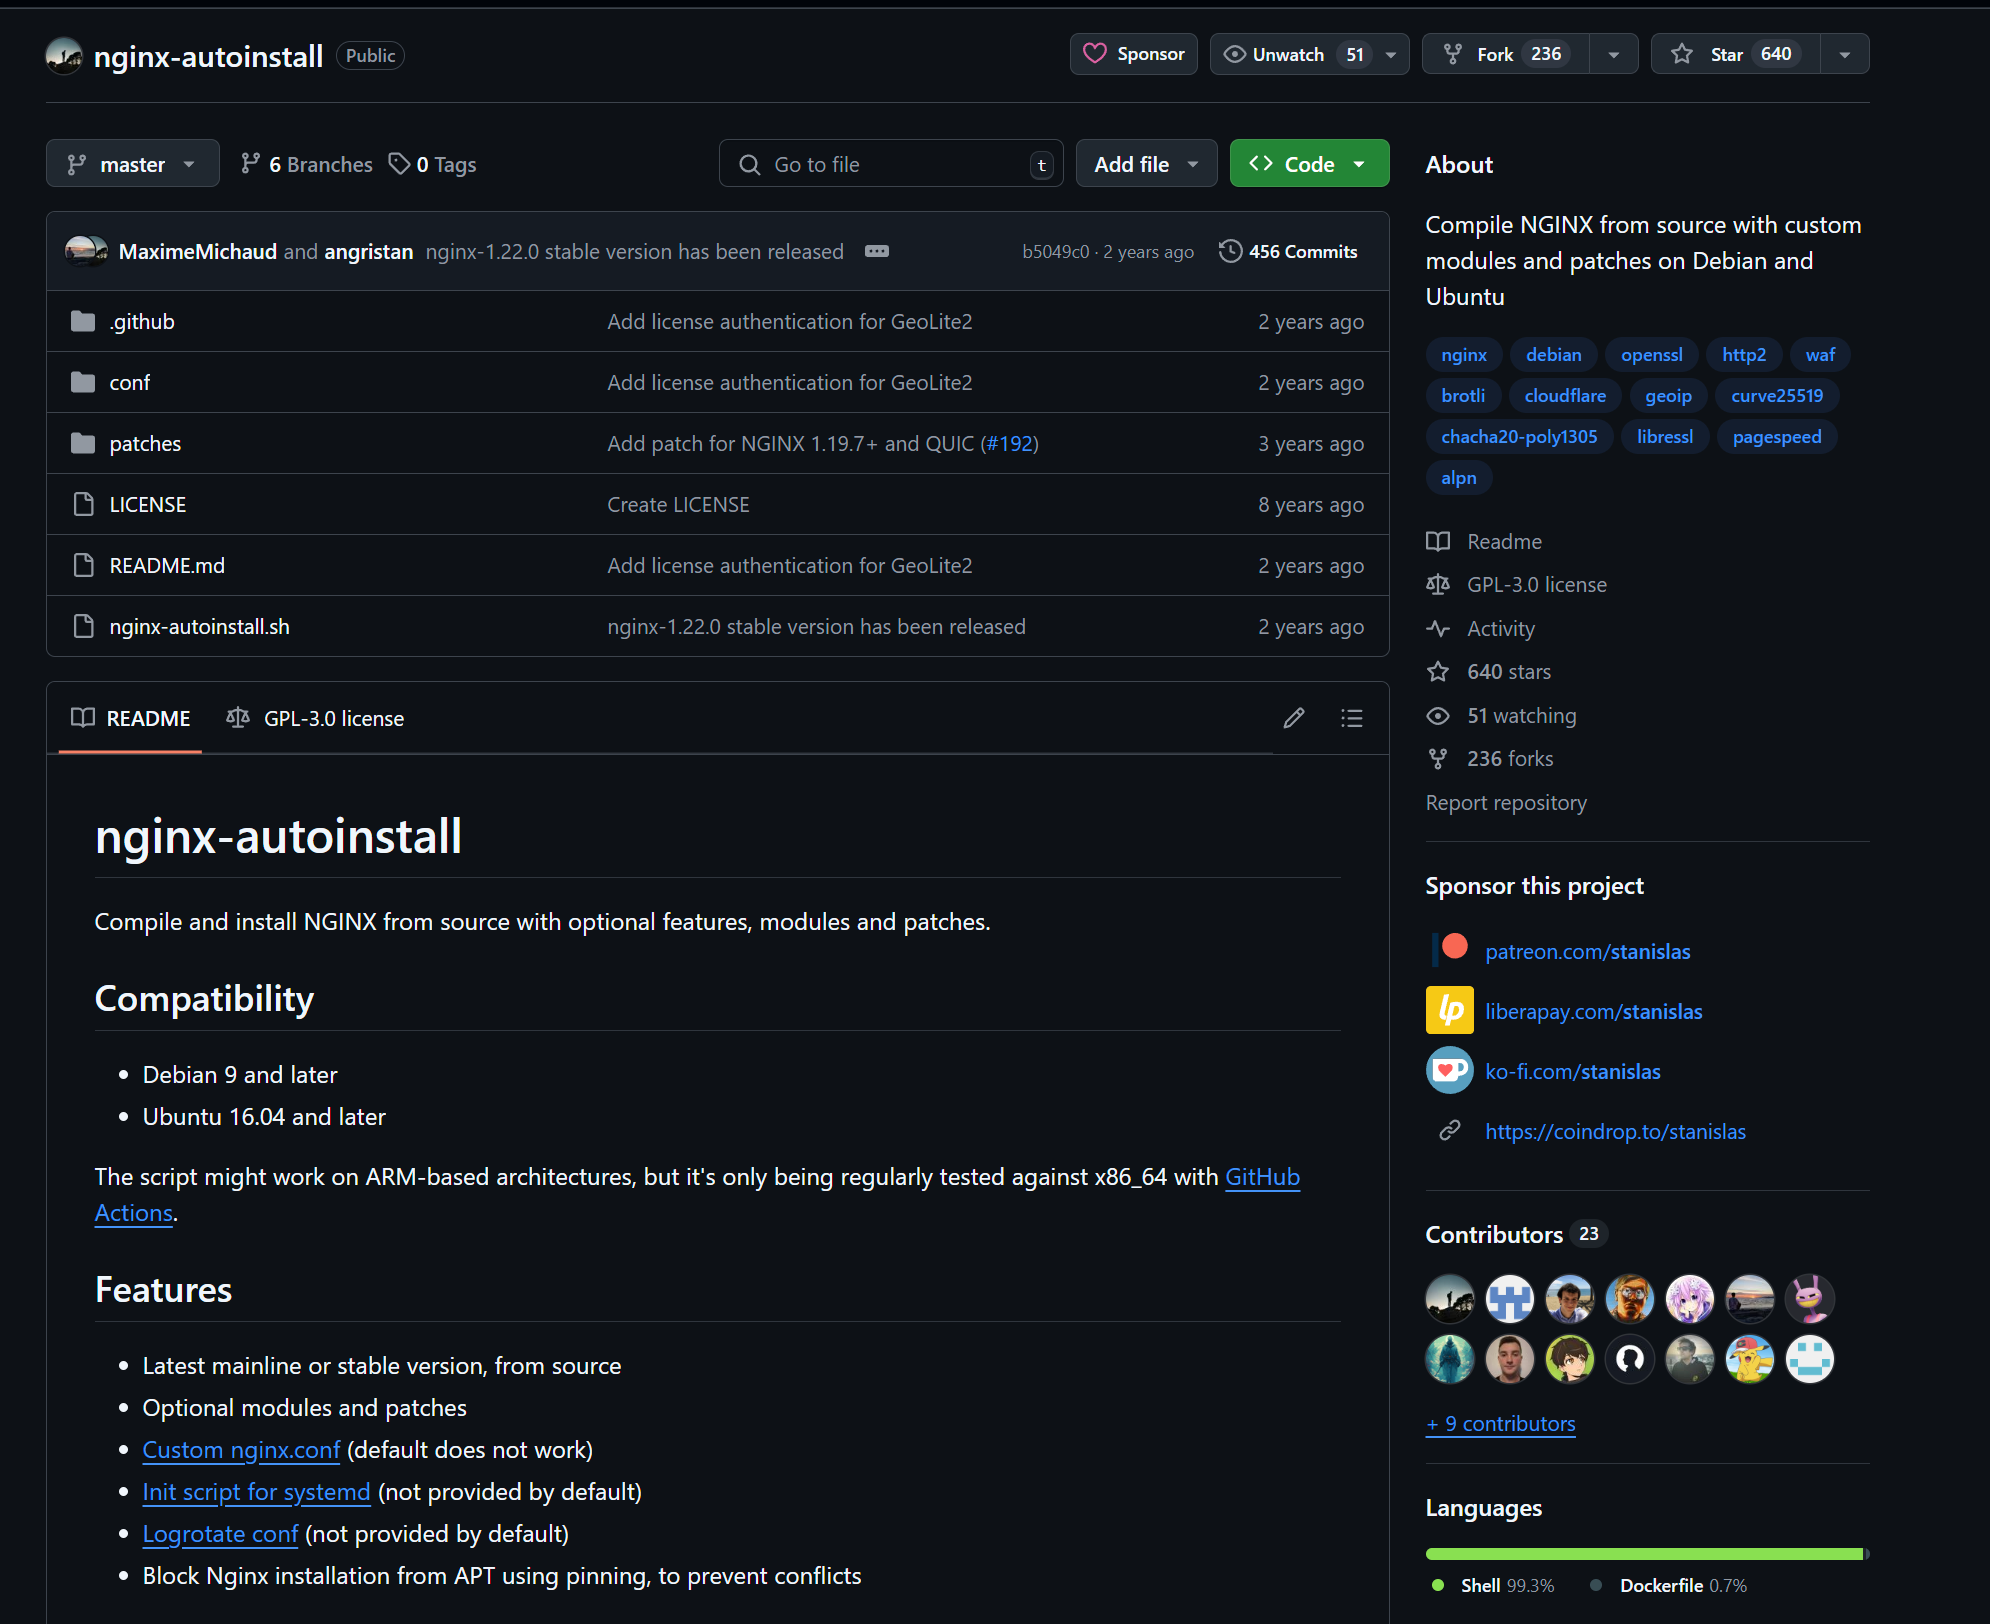Select the README tab
Screen dimensions: 1990x1624
131,718
